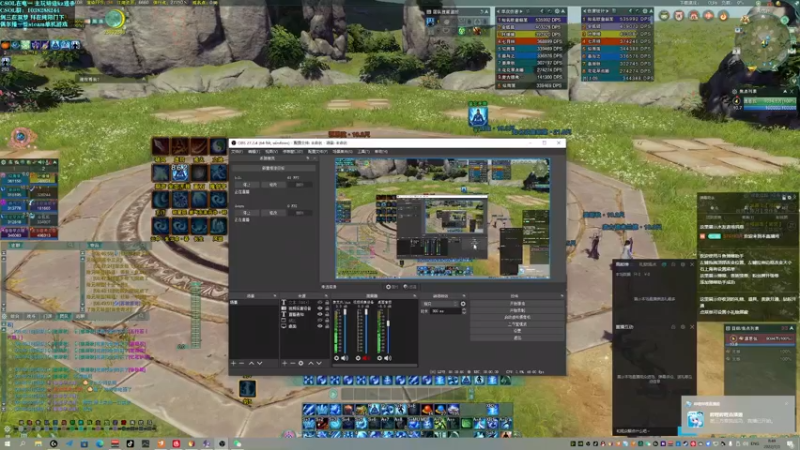Screen dimensions: 800x450
Task: Click the transition duration input field
Action: (445, 311)
